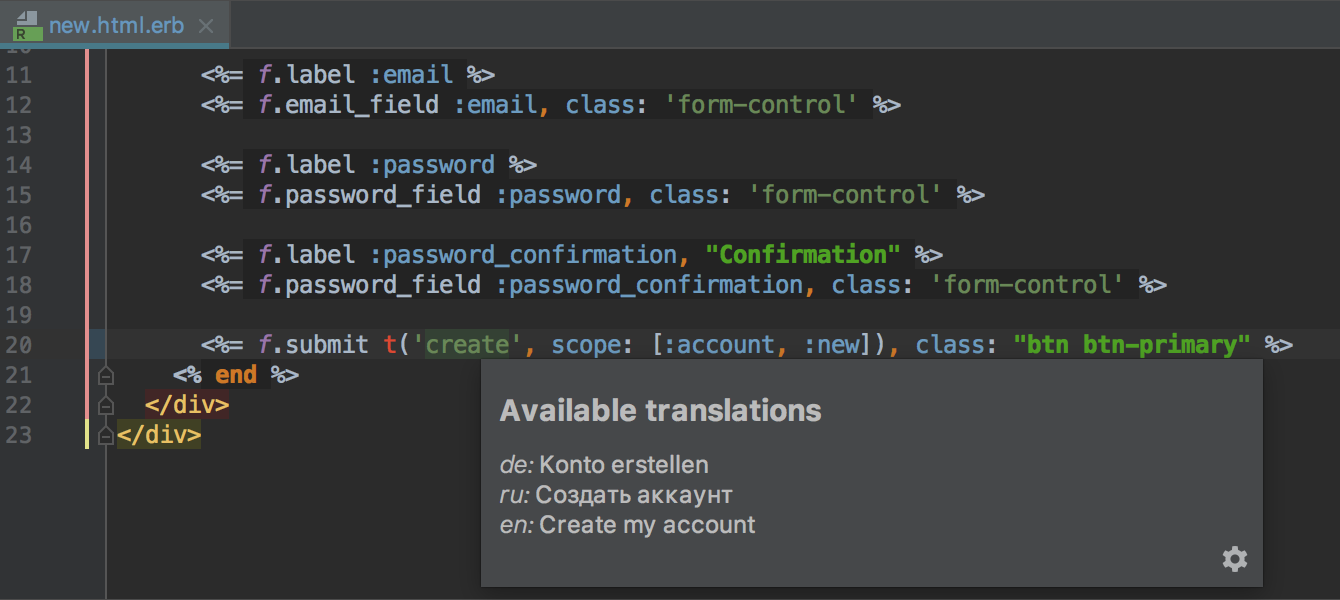Click the Russian translation 'Создать аккаунт'
The width and height of the screenshot is (1340, 600).
[x=634, y=495]
